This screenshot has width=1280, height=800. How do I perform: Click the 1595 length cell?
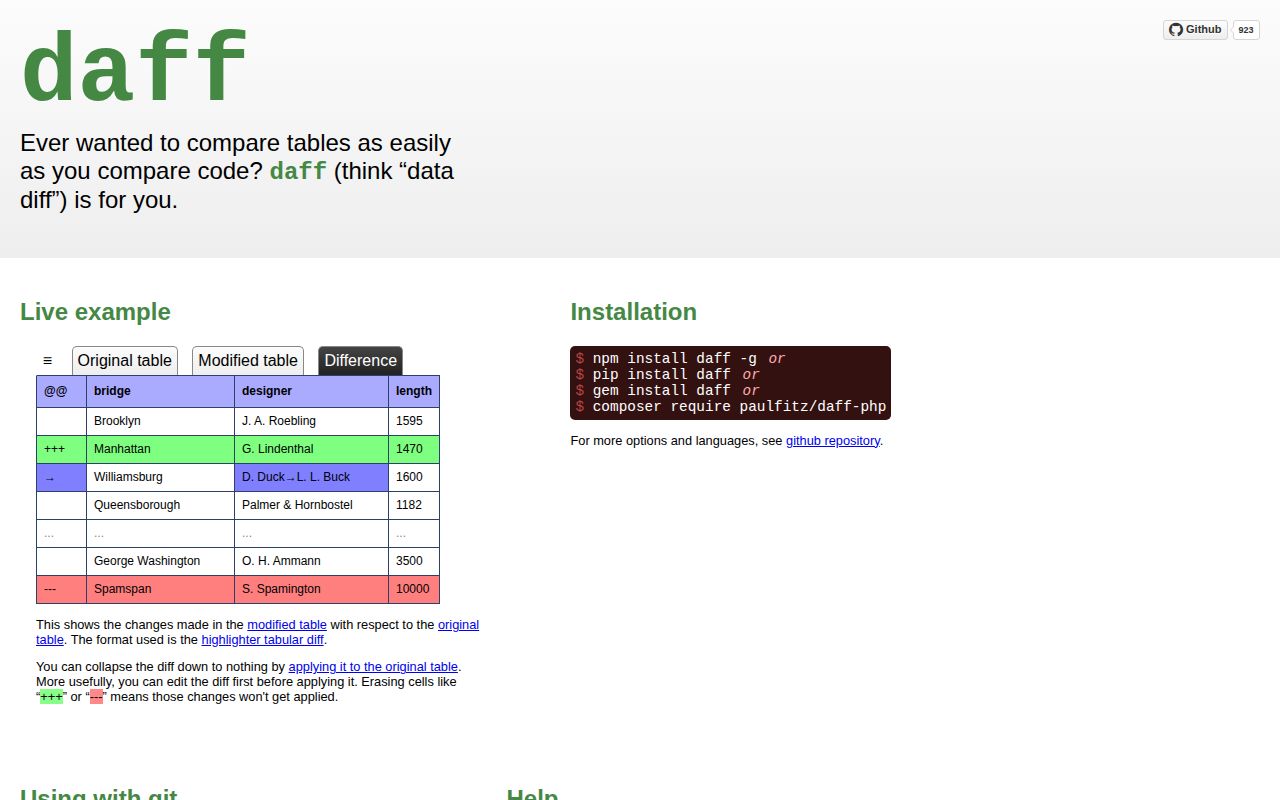(414, 422)
